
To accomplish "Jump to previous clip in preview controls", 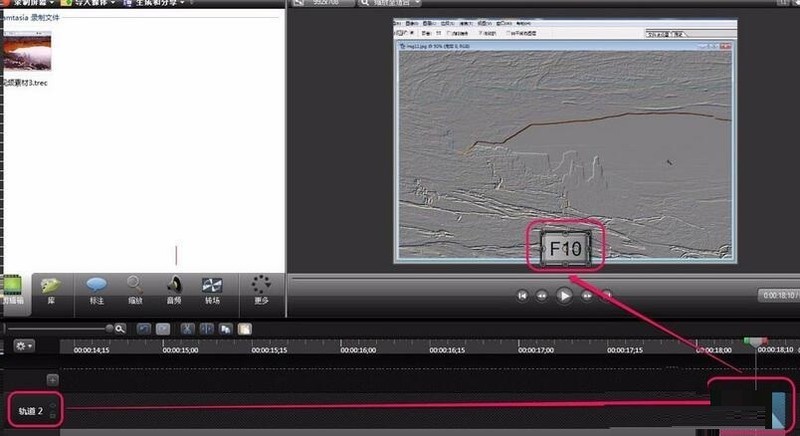I will [522, 296].
